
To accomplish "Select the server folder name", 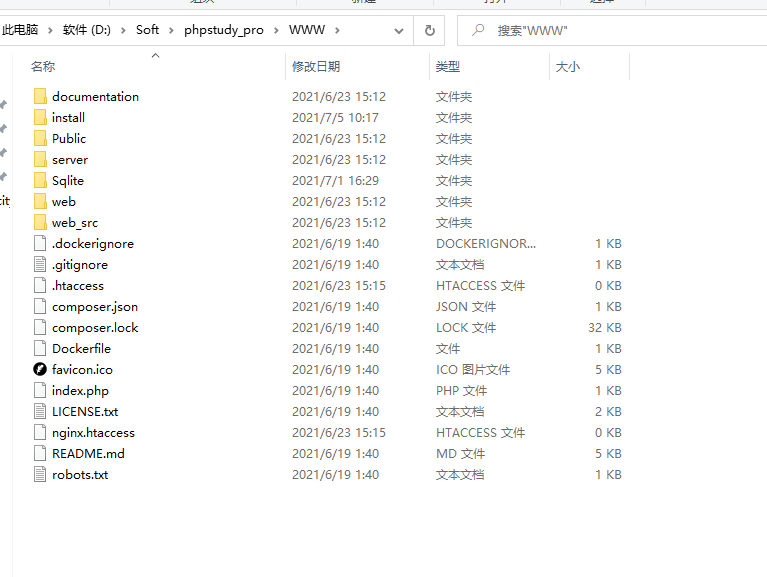I will coord(70,159).
